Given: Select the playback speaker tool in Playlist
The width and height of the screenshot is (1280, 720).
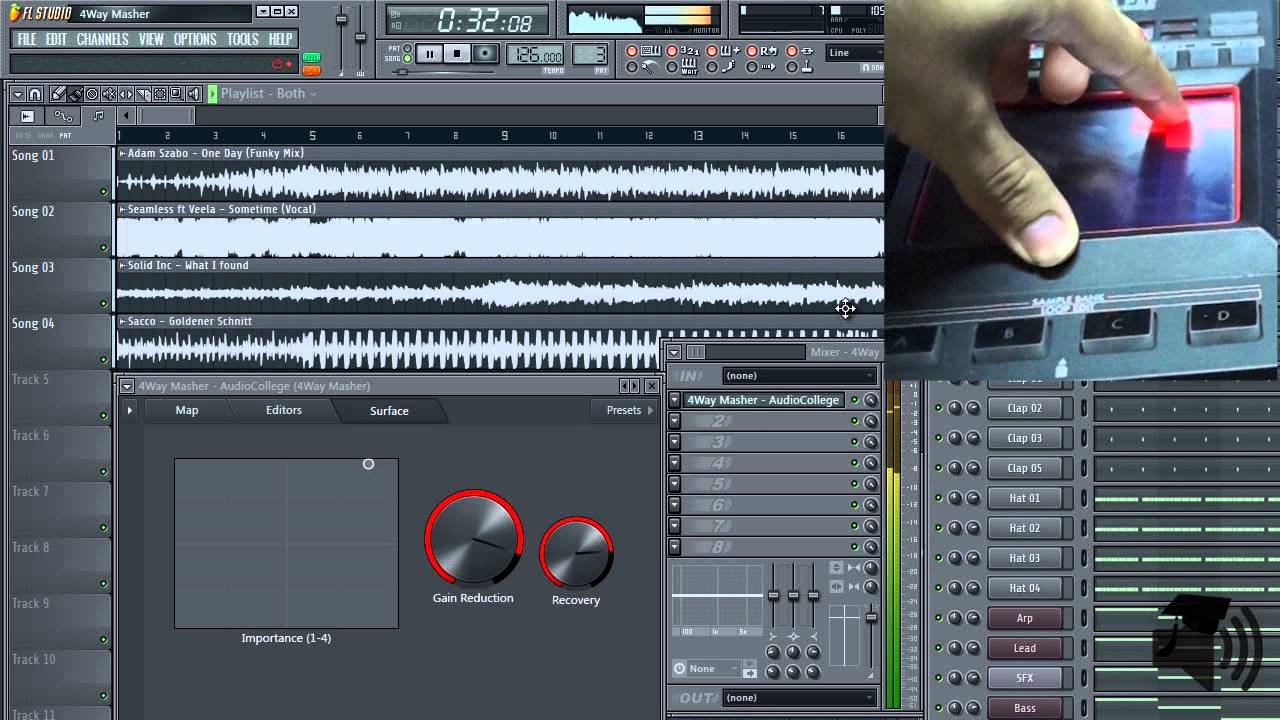Looking at the screenshot, I should tap(194, 94).
